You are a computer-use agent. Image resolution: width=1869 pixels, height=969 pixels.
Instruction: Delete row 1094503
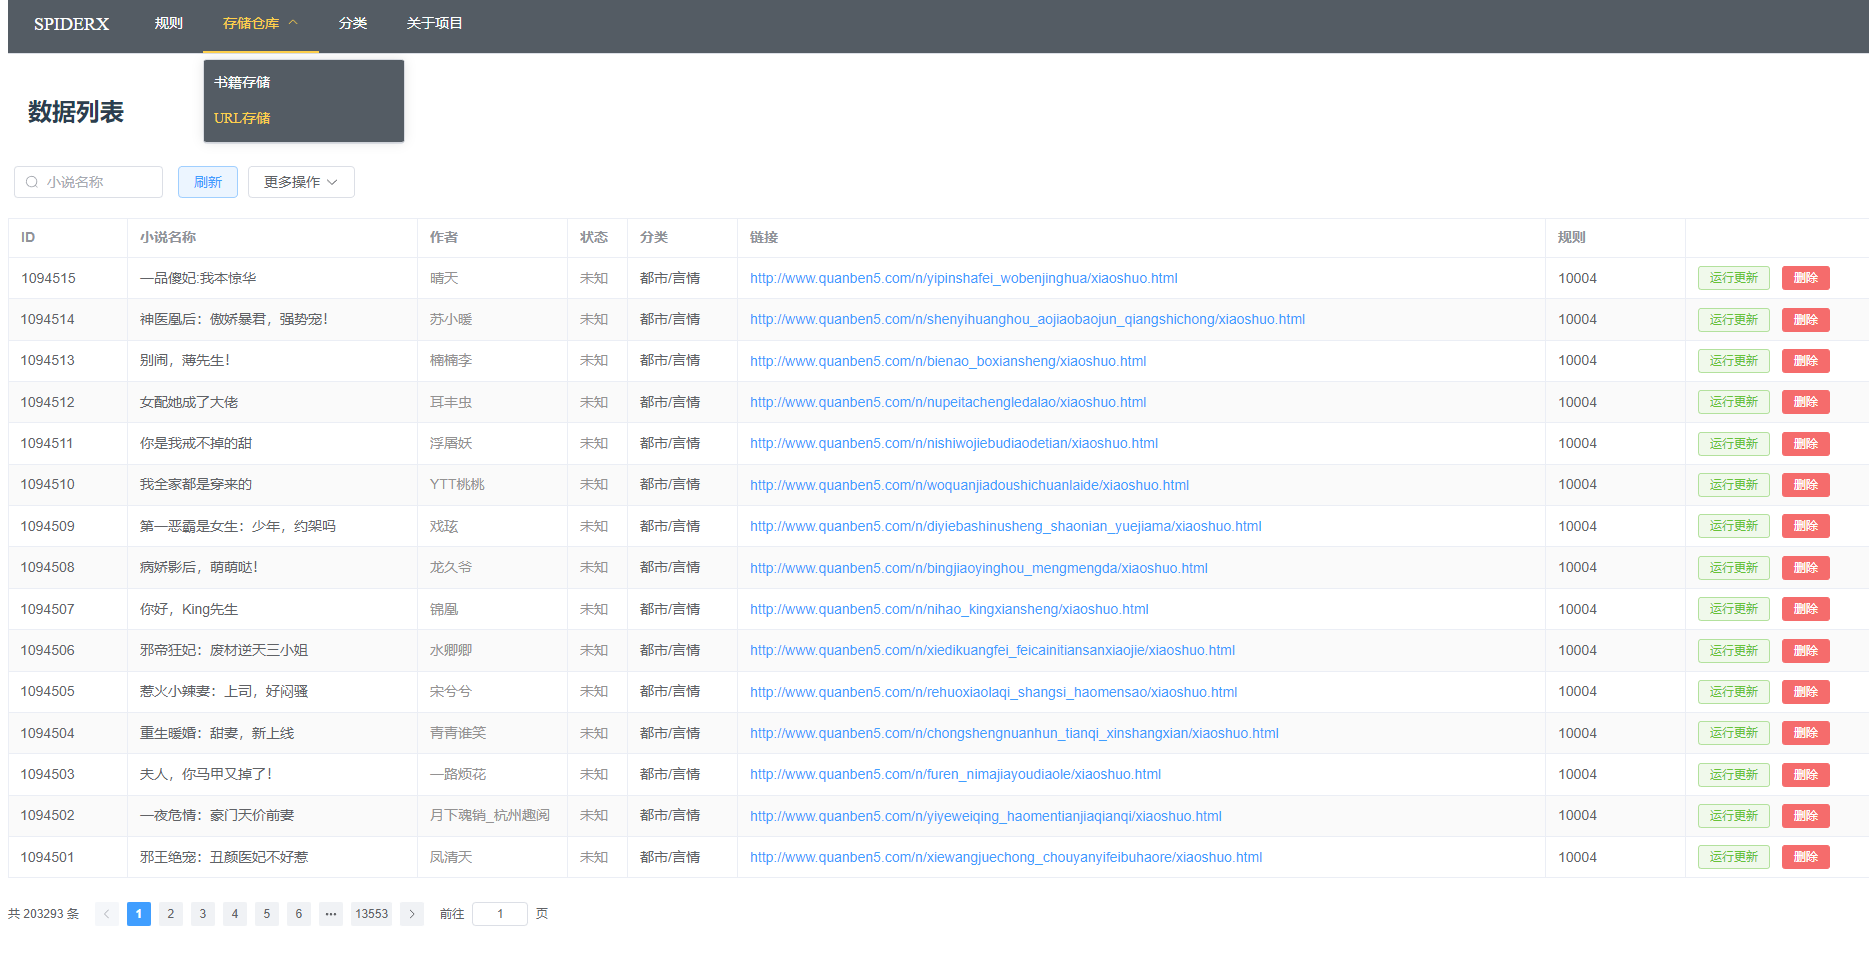[x=1806, y=775]
